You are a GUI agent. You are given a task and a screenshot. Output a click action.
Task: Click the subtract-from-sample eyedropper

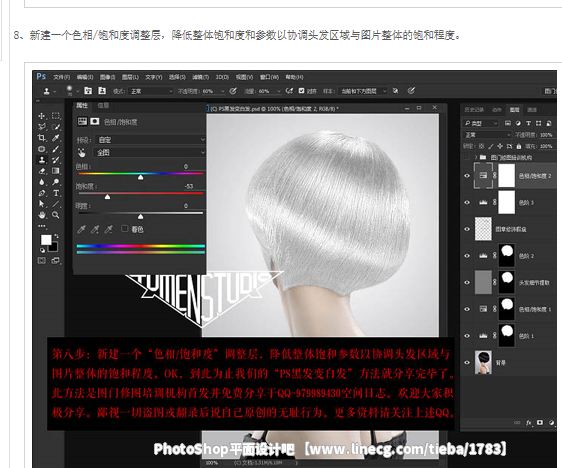[108, 229]
